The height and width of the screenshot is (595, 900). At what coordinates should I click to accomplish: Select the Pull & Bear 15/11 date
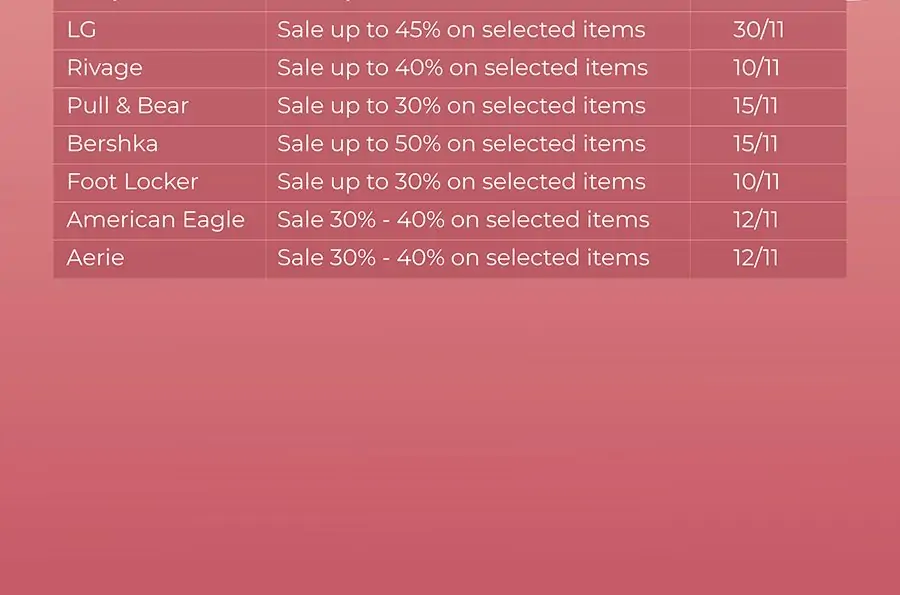coord(755,106)
